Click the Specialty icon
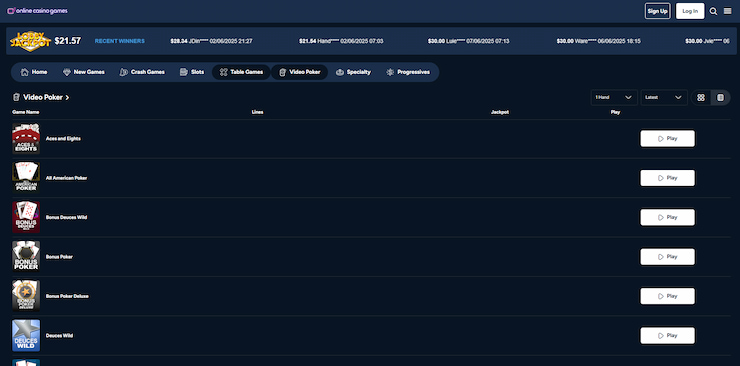 point(339,72)
